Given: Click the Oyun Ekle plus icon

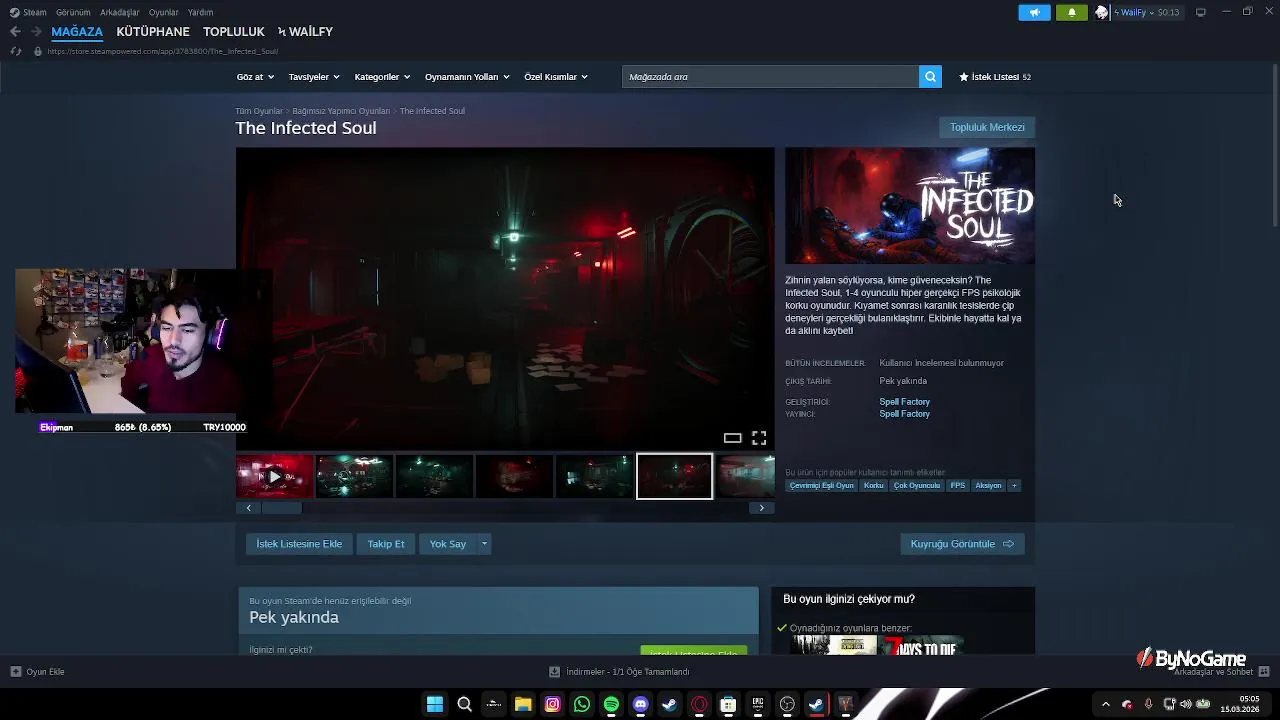Looking at the screenshot, I should (15, 672).
